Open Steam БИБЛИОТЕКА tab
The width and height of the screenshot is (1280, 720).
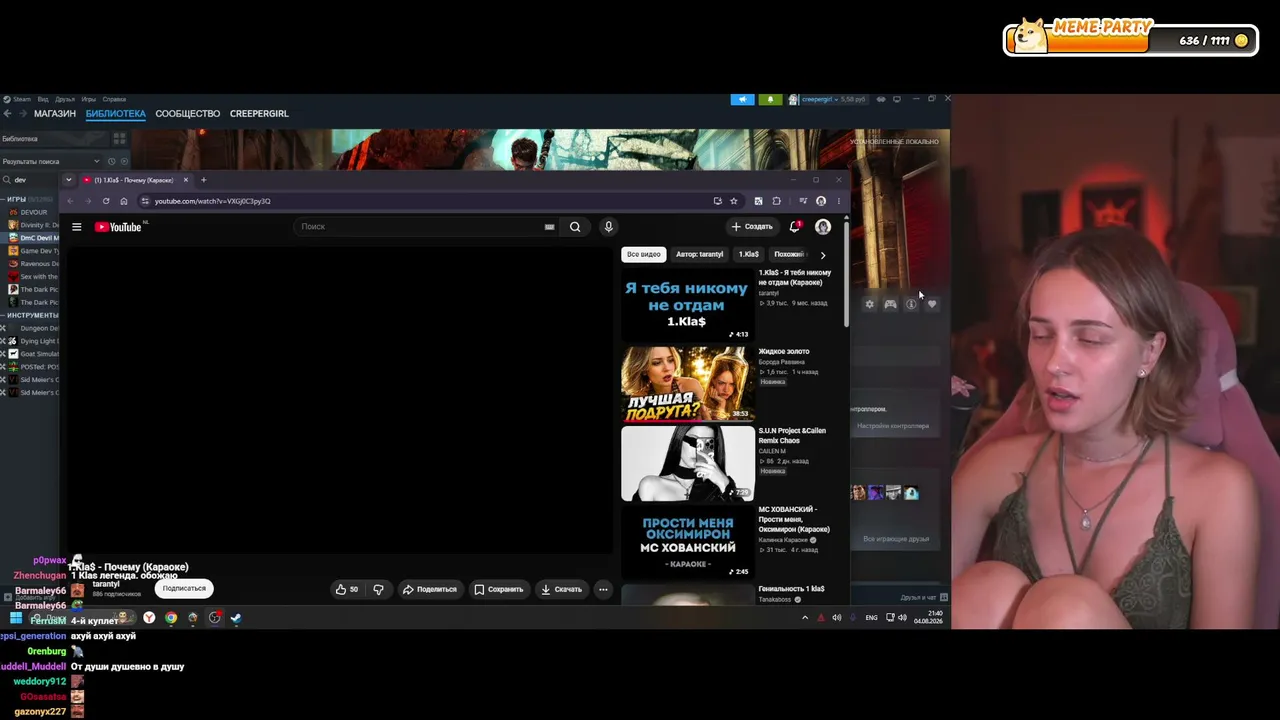pos(116,114)
